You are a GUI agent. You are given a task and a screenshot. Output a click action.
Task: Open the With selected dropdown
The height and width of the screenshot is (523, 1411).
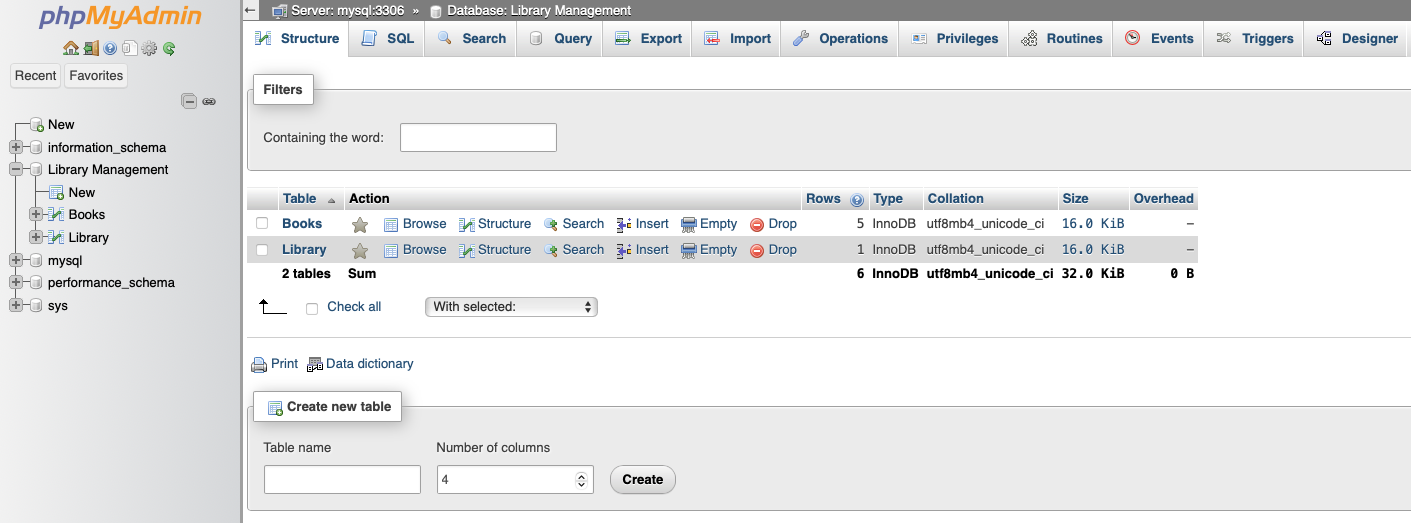(511, 307)
